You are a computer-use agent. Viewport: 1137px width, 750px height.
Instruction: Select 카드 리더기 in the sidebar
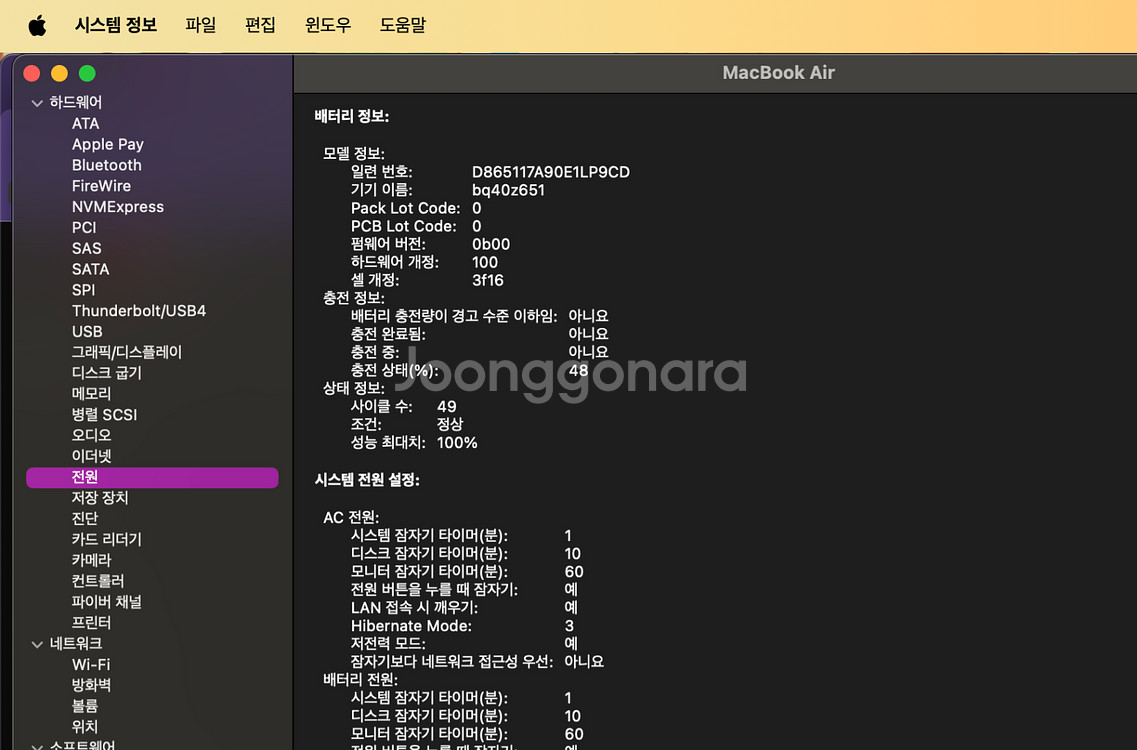tap(107, 540)
